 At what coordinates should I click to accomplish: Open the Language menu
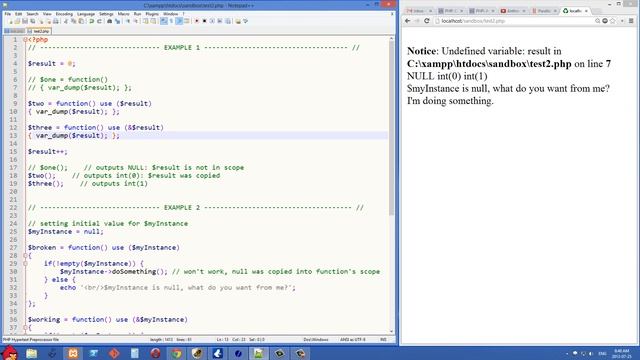pyautogui.click(x=86, y=14)
